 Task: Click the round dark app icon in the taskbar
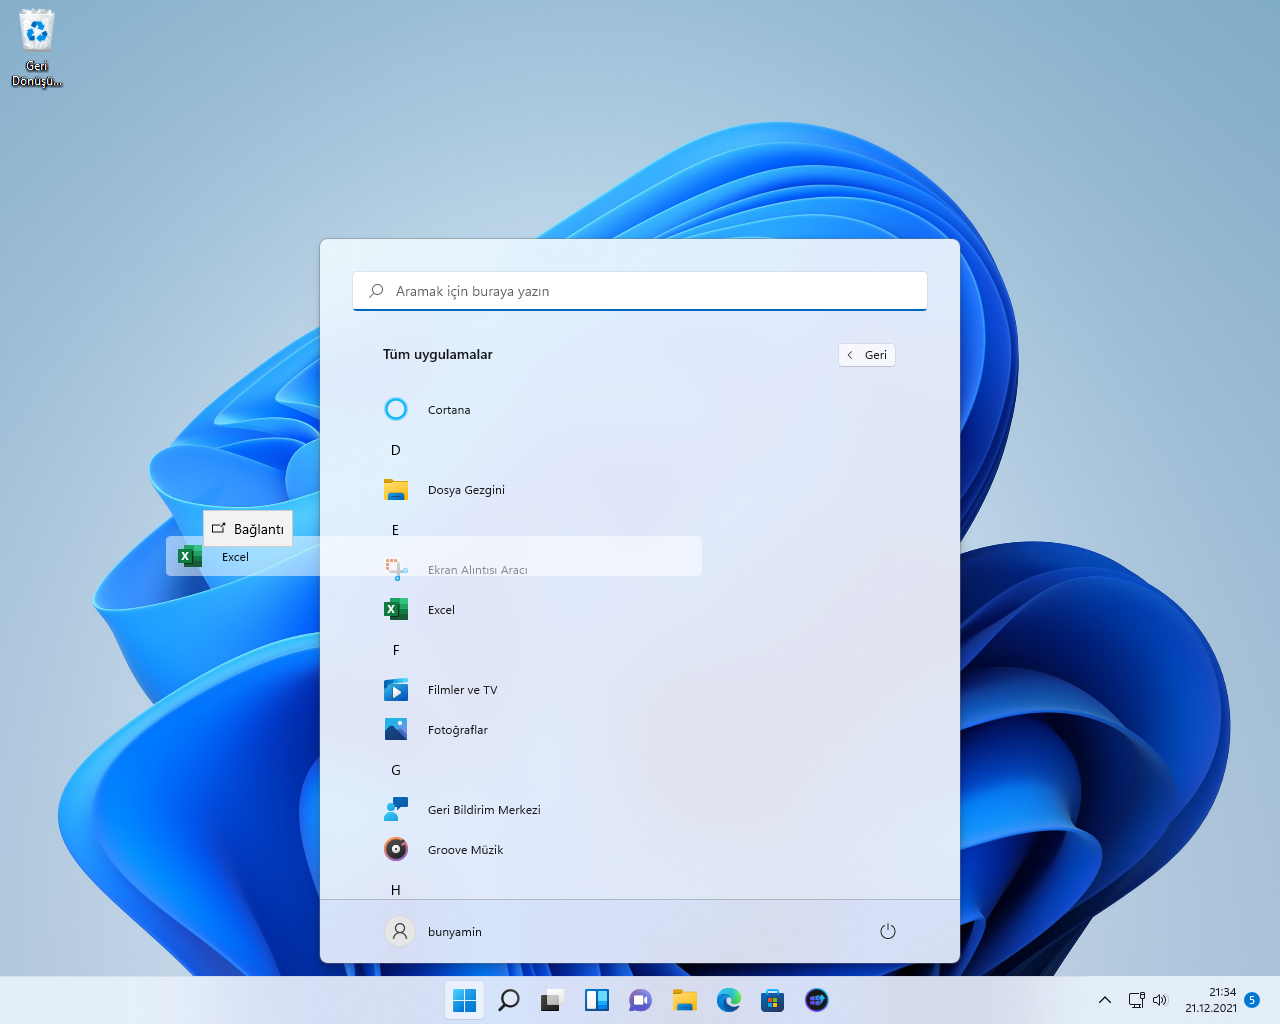pos(817,1000)
